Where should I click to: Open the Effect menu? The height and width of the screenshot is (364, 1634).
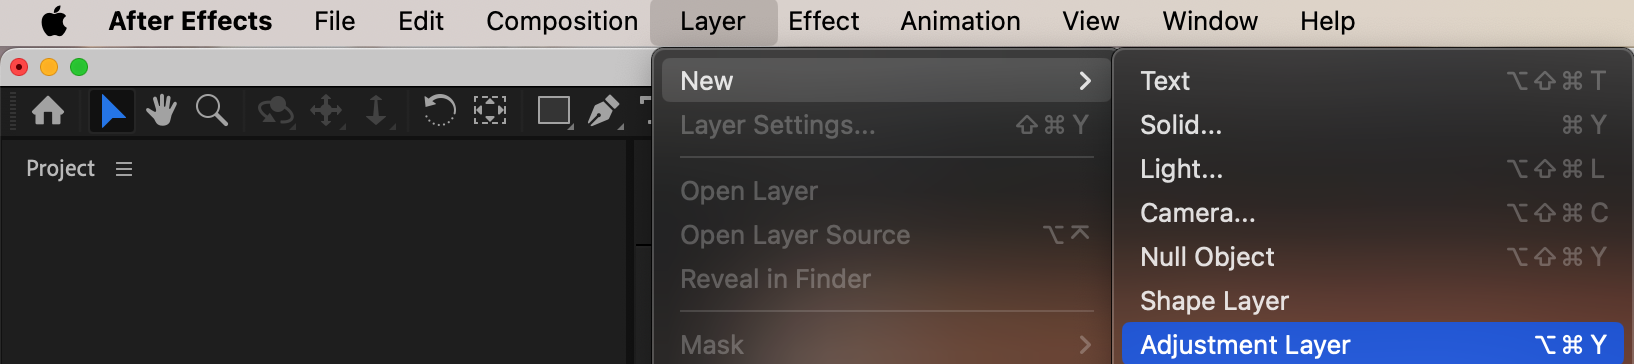point(824,21)
